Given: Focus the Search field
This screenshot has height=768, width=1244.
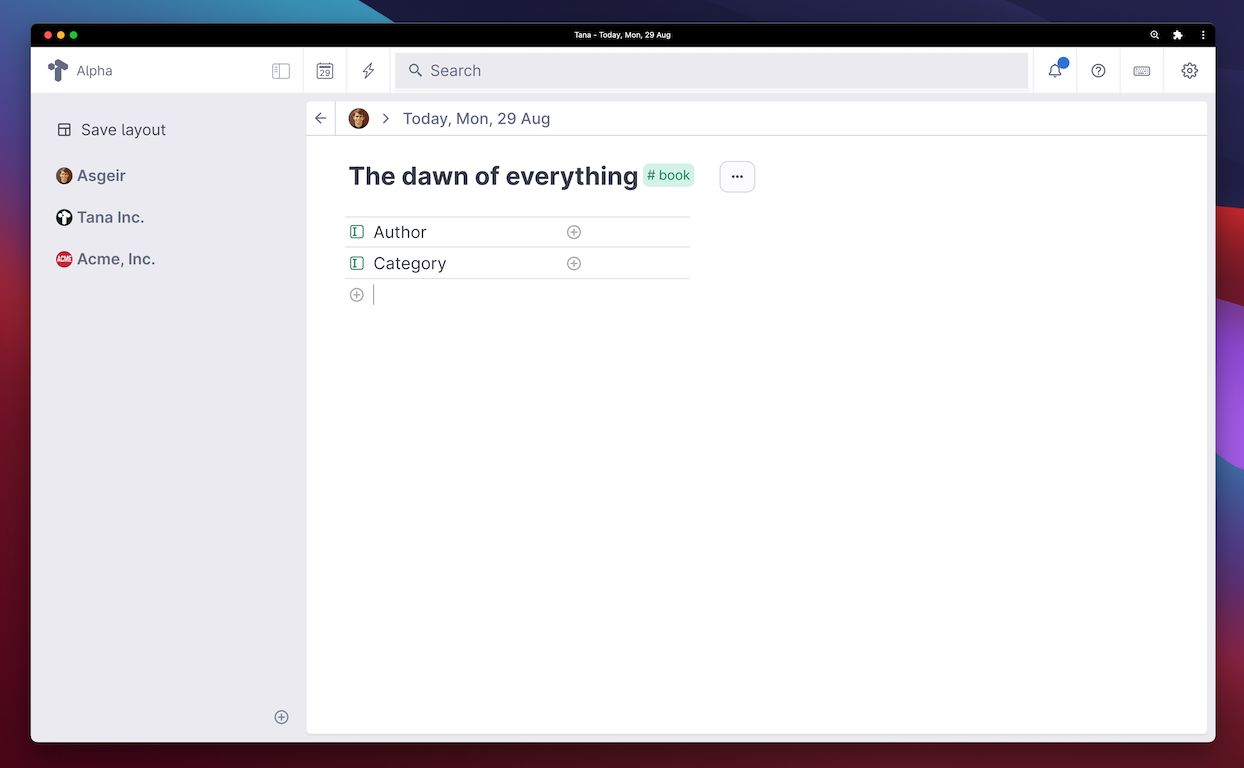Looking at the screenshot, I should (x=711, y=71).
